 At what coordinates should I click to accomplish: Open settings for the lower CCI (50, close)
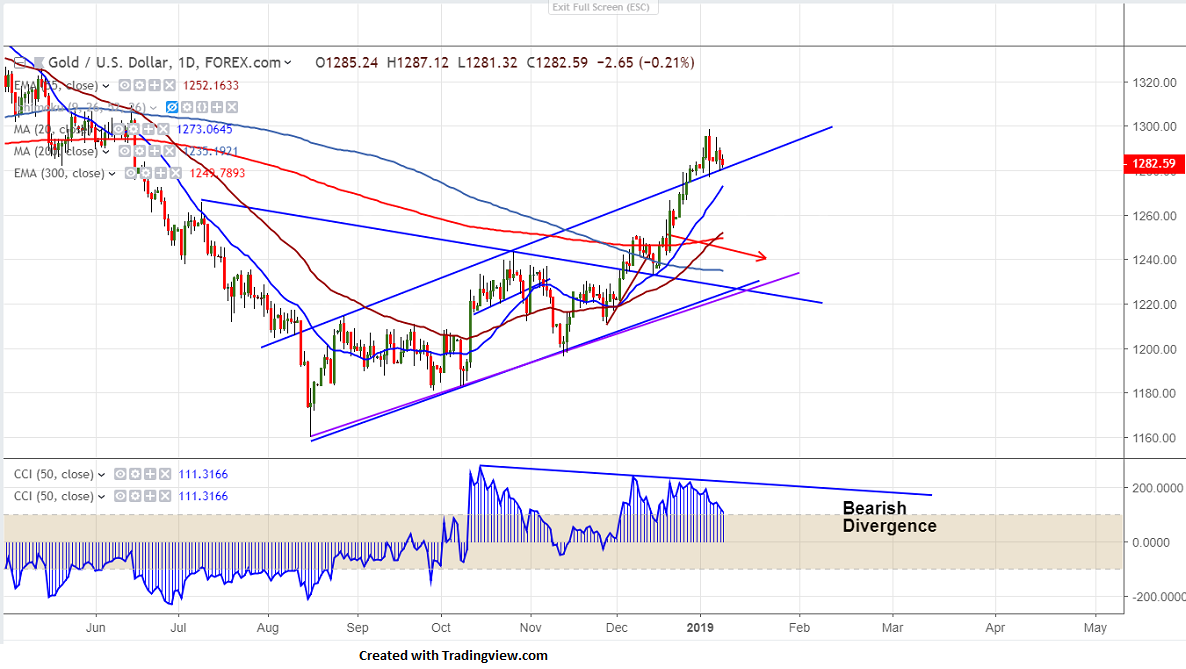(x=135, y=496)
